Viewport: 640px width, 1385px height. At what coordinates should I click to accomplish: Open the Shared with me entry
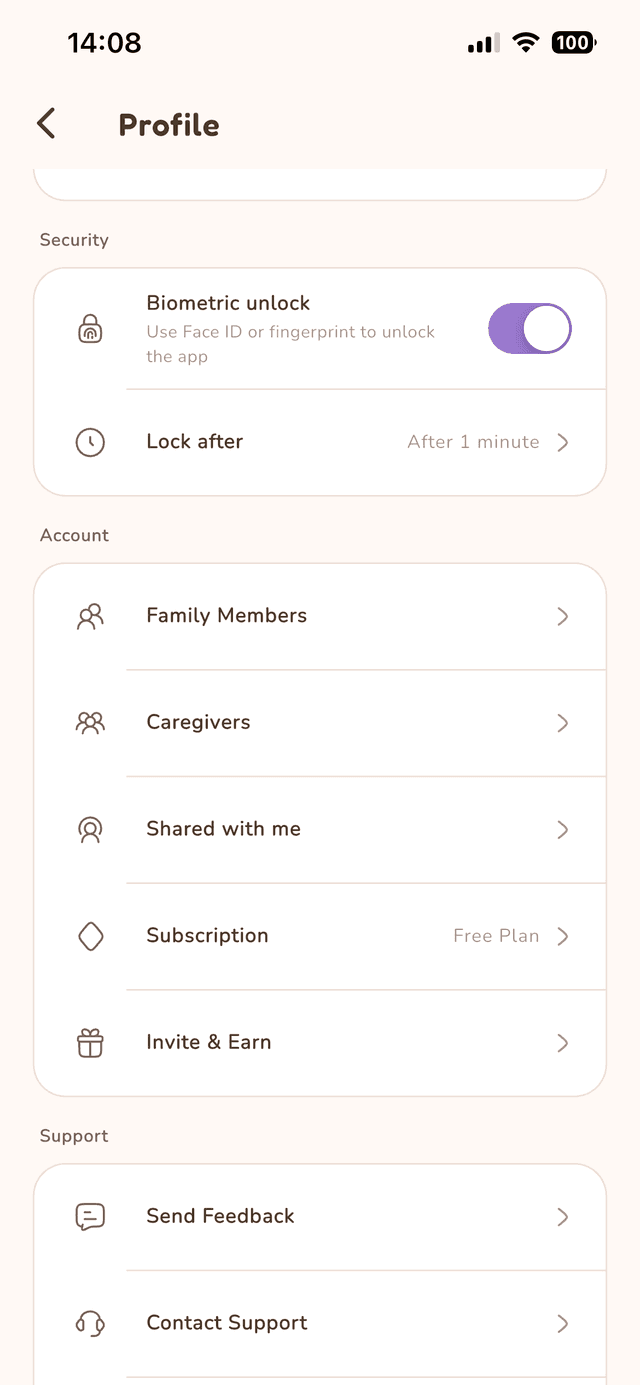pyautogui.click(x=223, y=829)
